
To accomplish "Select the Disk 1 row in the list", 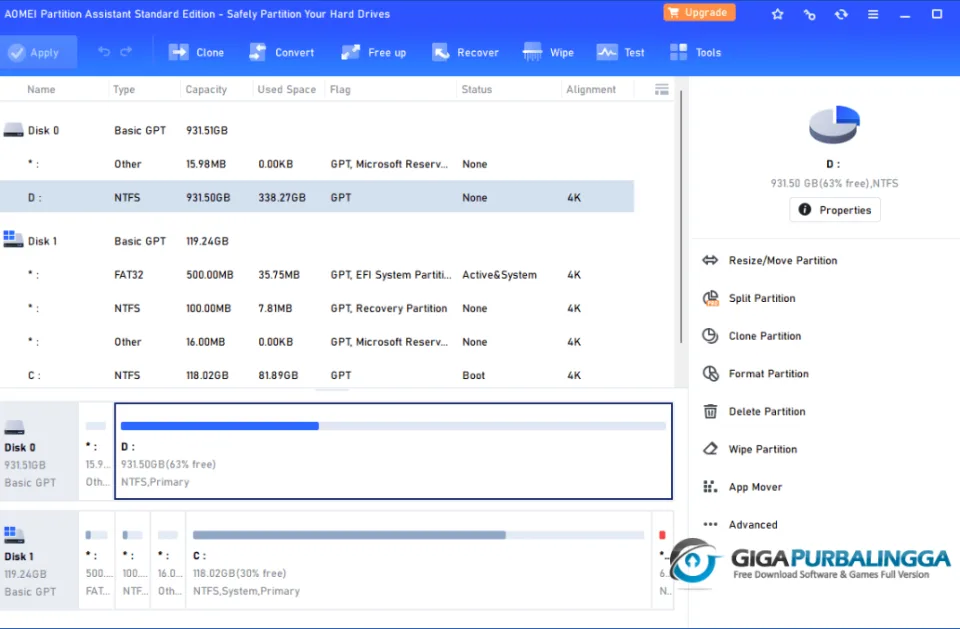I will pyautogui.click(x=317, y=241).
